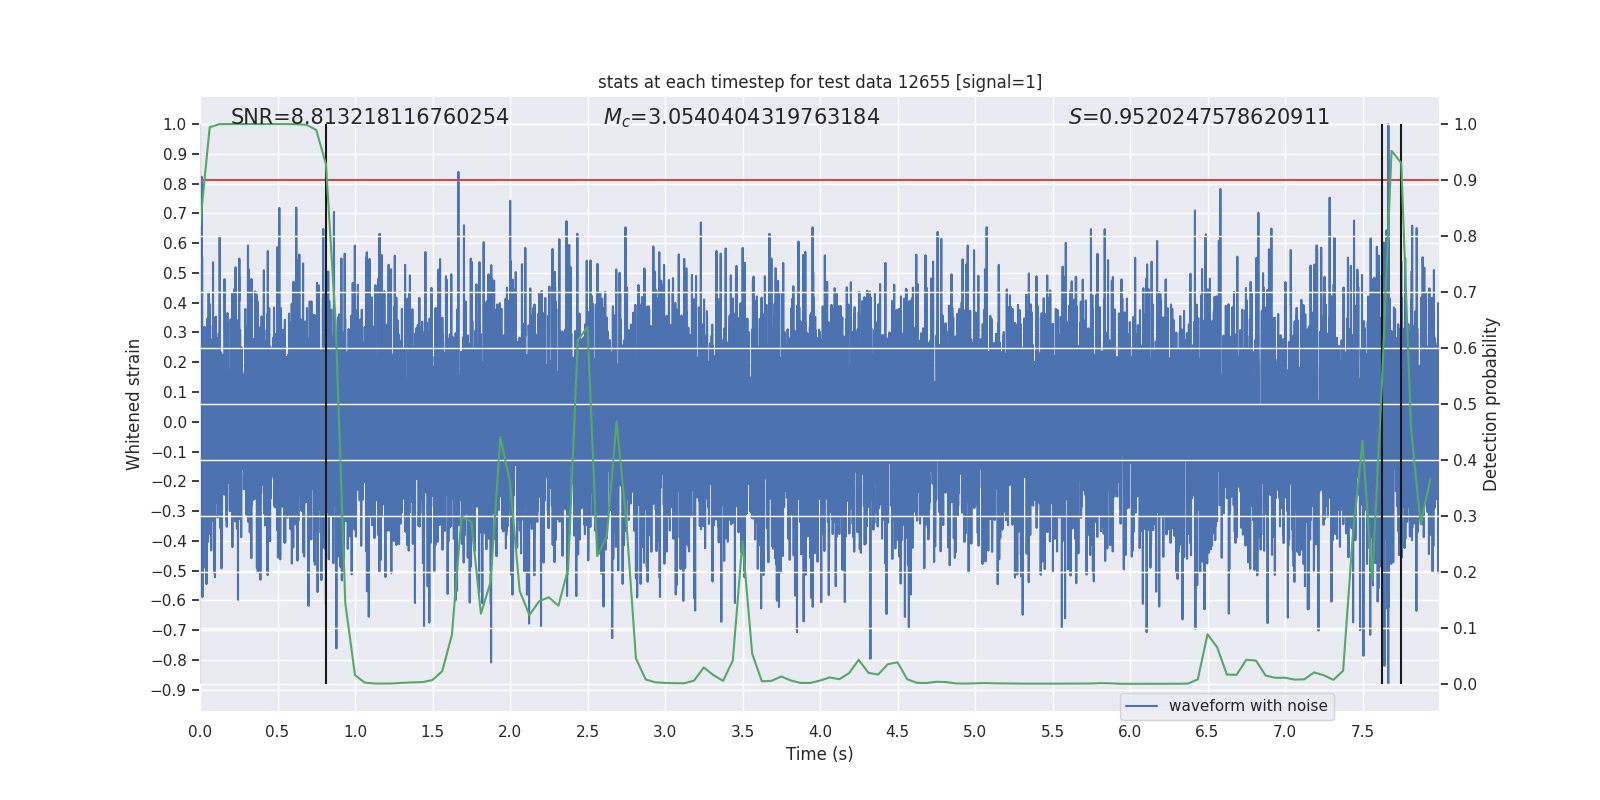Click the chirp mass Mc annotation
The image size is (1600, 800).
pos(741,117)
